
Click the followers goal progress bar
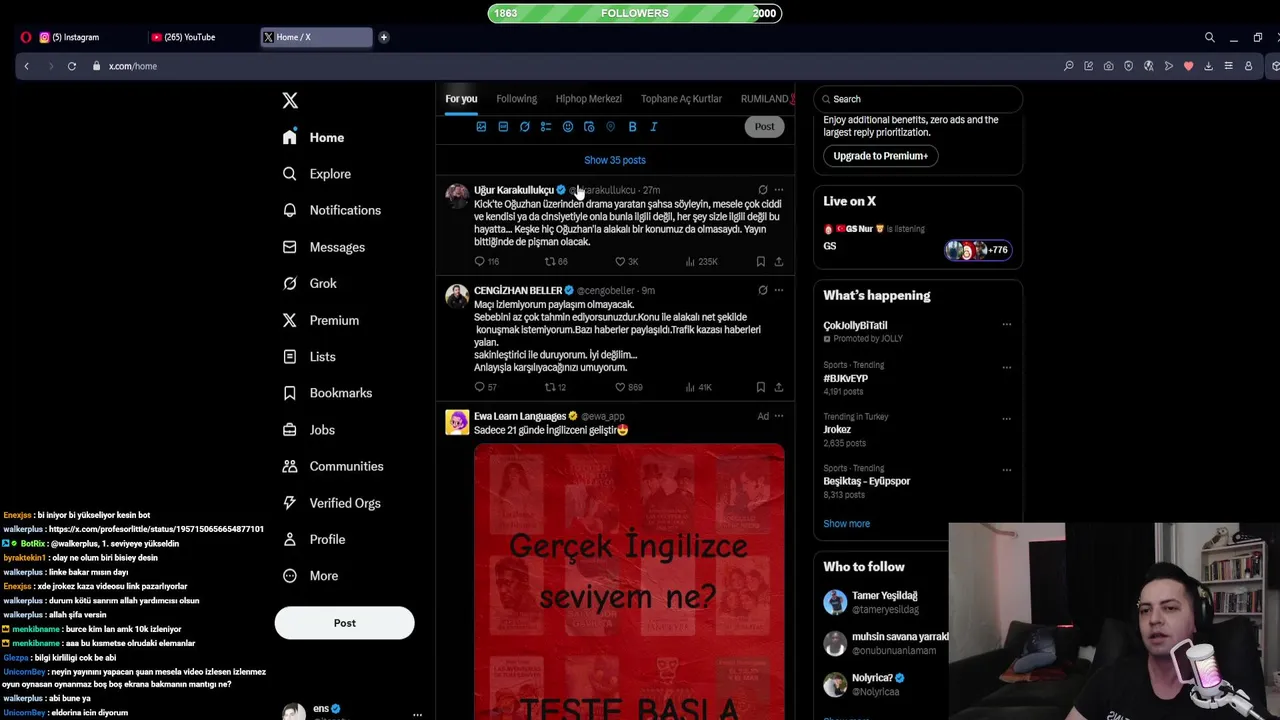click(635, 13)
